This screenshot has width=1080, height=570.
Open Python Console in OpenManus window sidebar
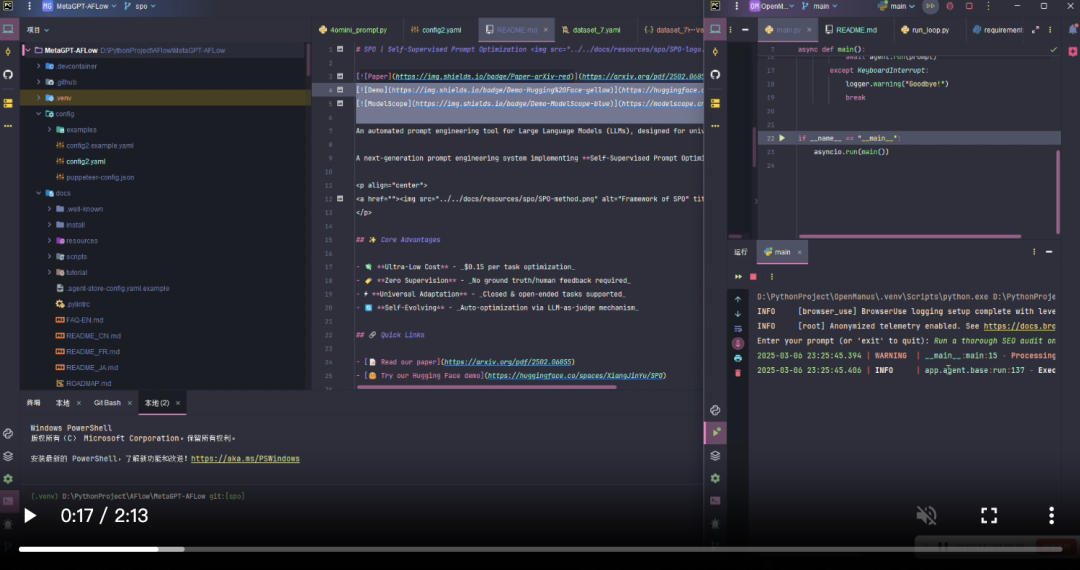pyautogui.click(x=715, y=410)
